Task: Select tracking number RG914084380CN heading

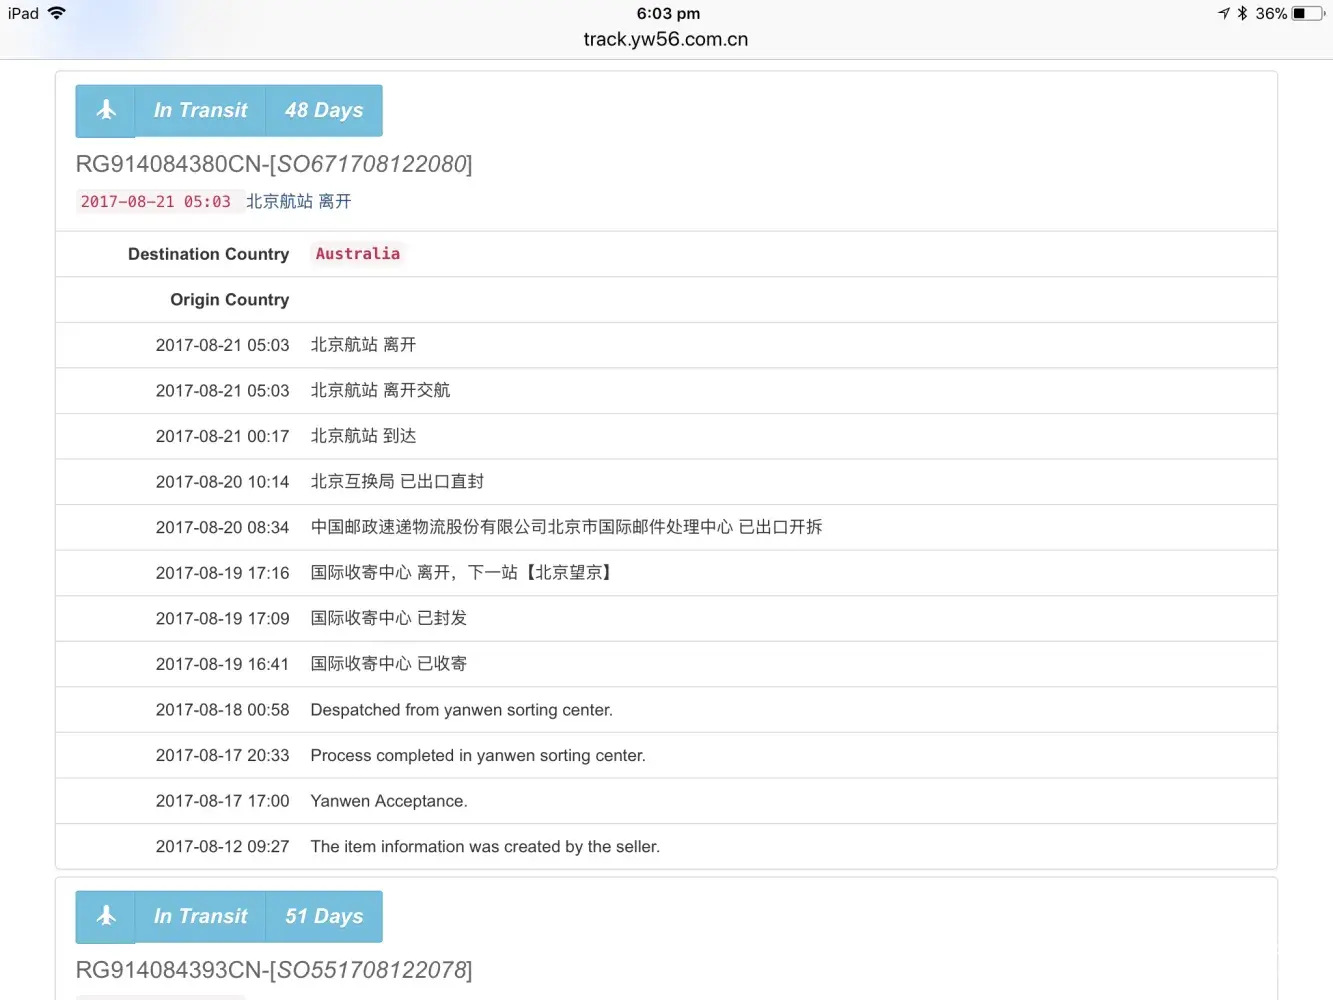Action: point(274,164)
